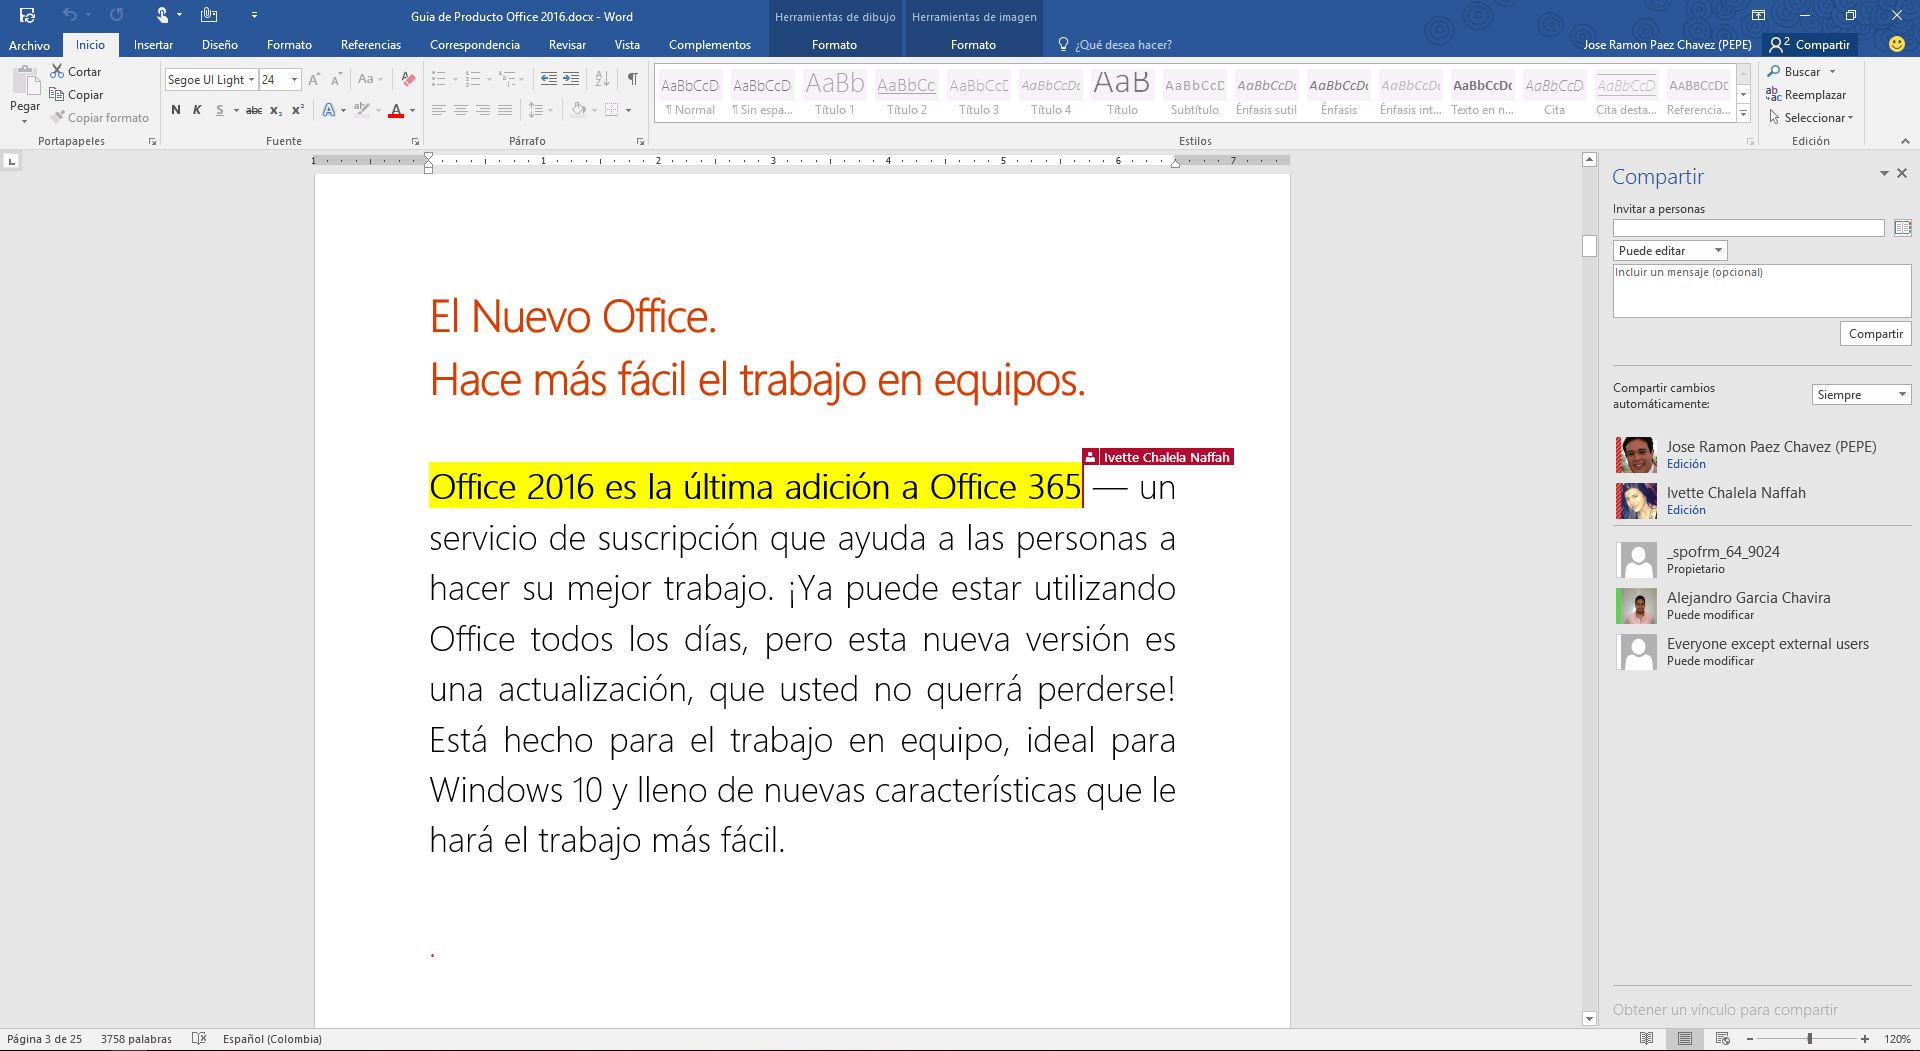Increase font size with the large A icon

coord(314,79)
